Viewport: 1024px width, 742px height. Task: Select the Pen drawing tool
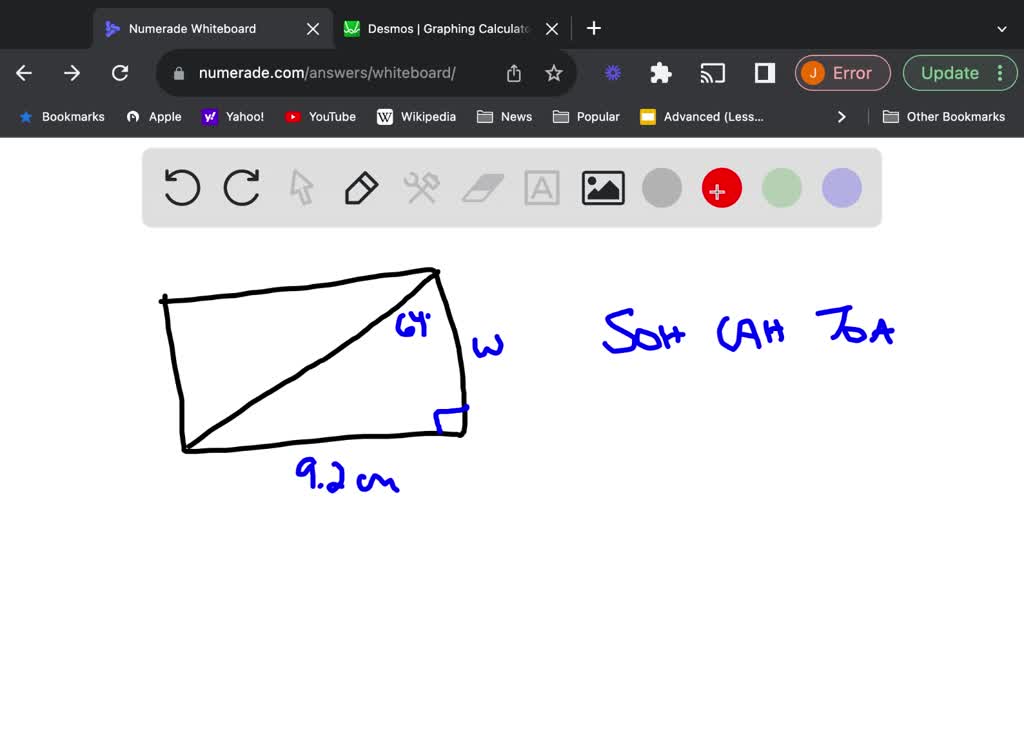point(361,188)
